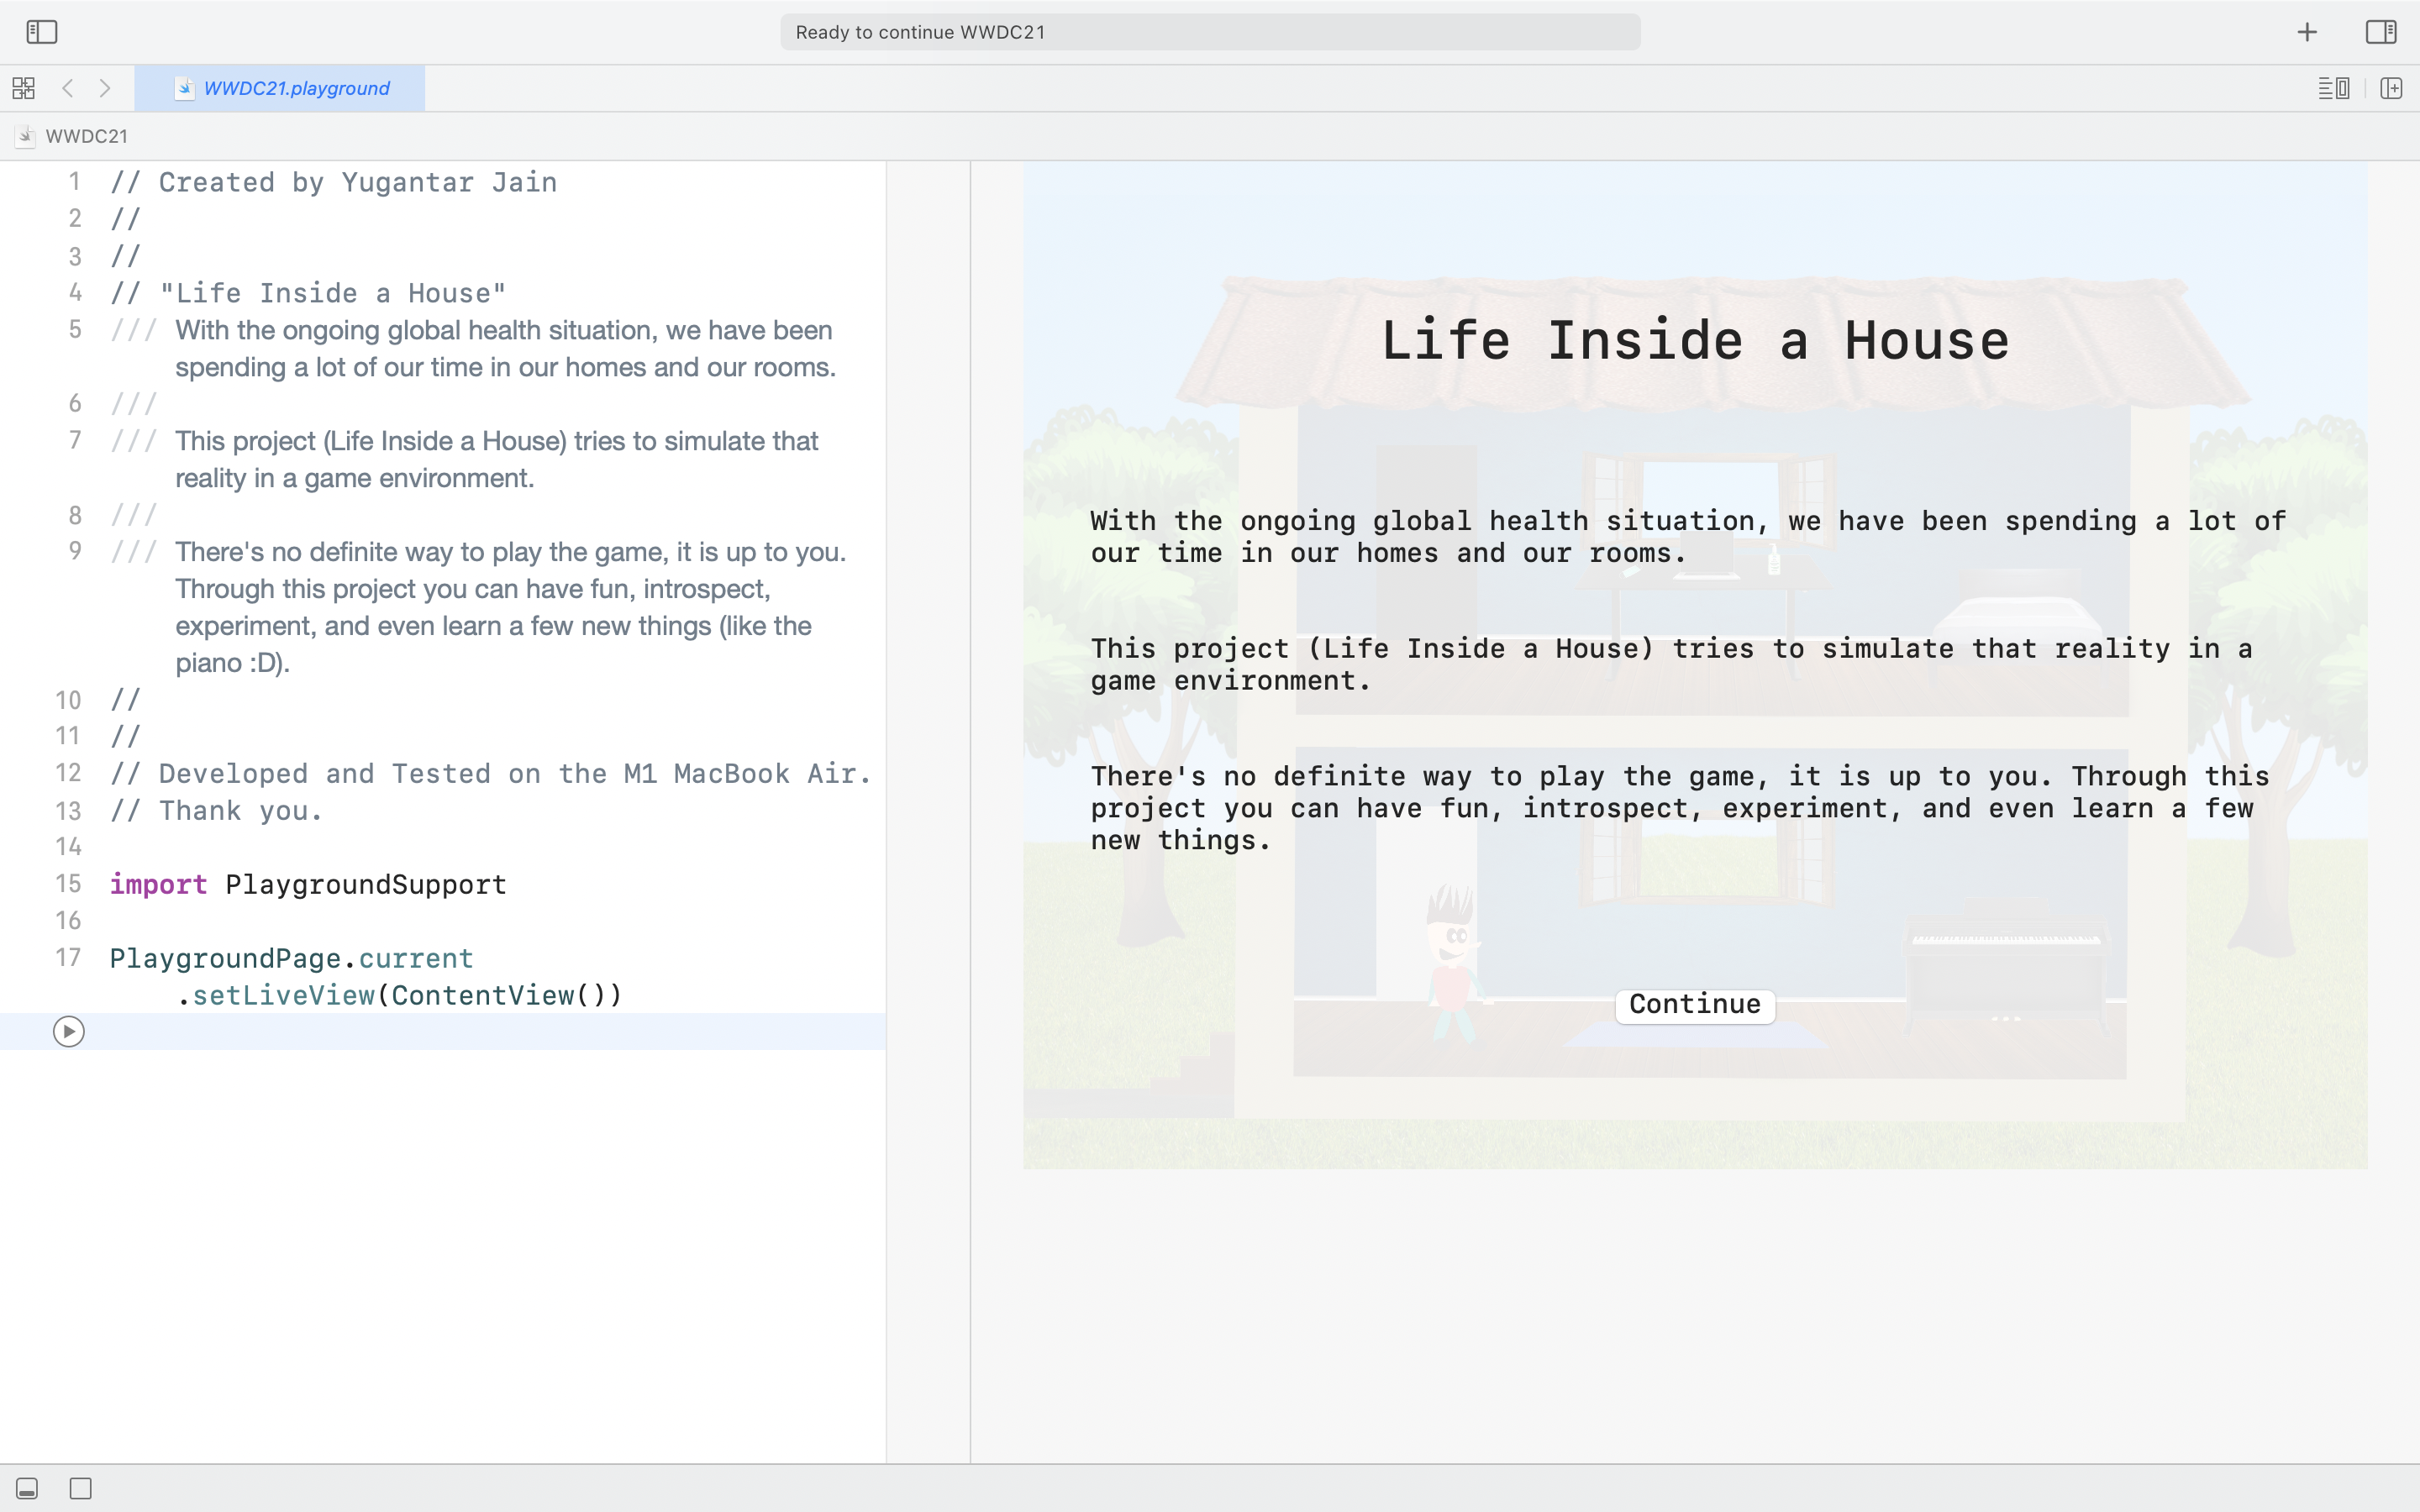Open the editor options menu icon
This screenshot has height=1512, width=2420.
click(2334, 88)
